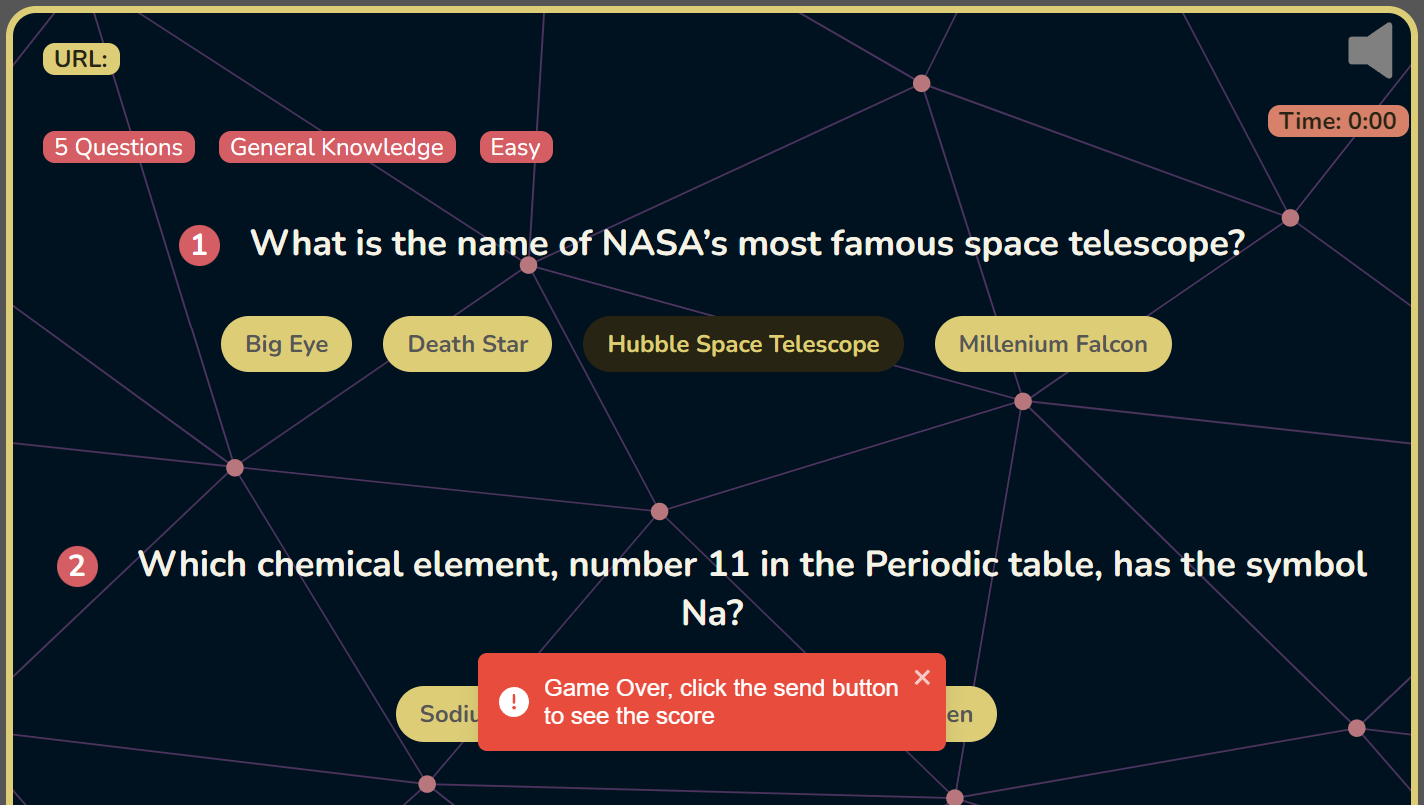Choose the Death Star answer

point(467,344)
